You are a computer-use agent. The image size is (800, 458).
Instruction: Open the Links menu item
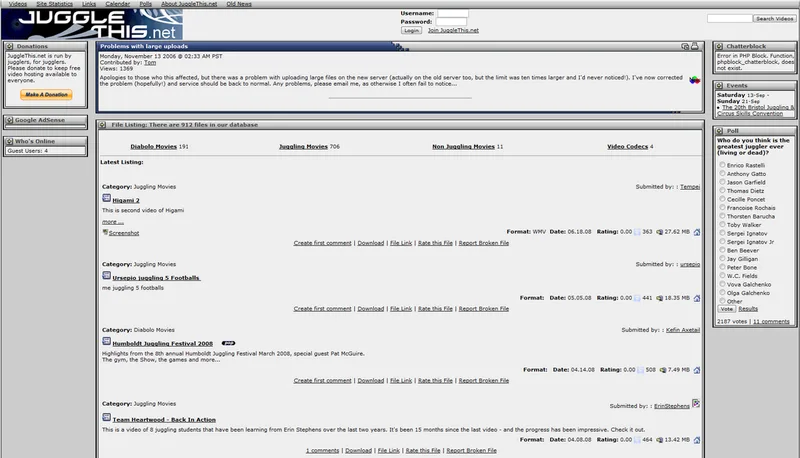click(x=89, y=4)
